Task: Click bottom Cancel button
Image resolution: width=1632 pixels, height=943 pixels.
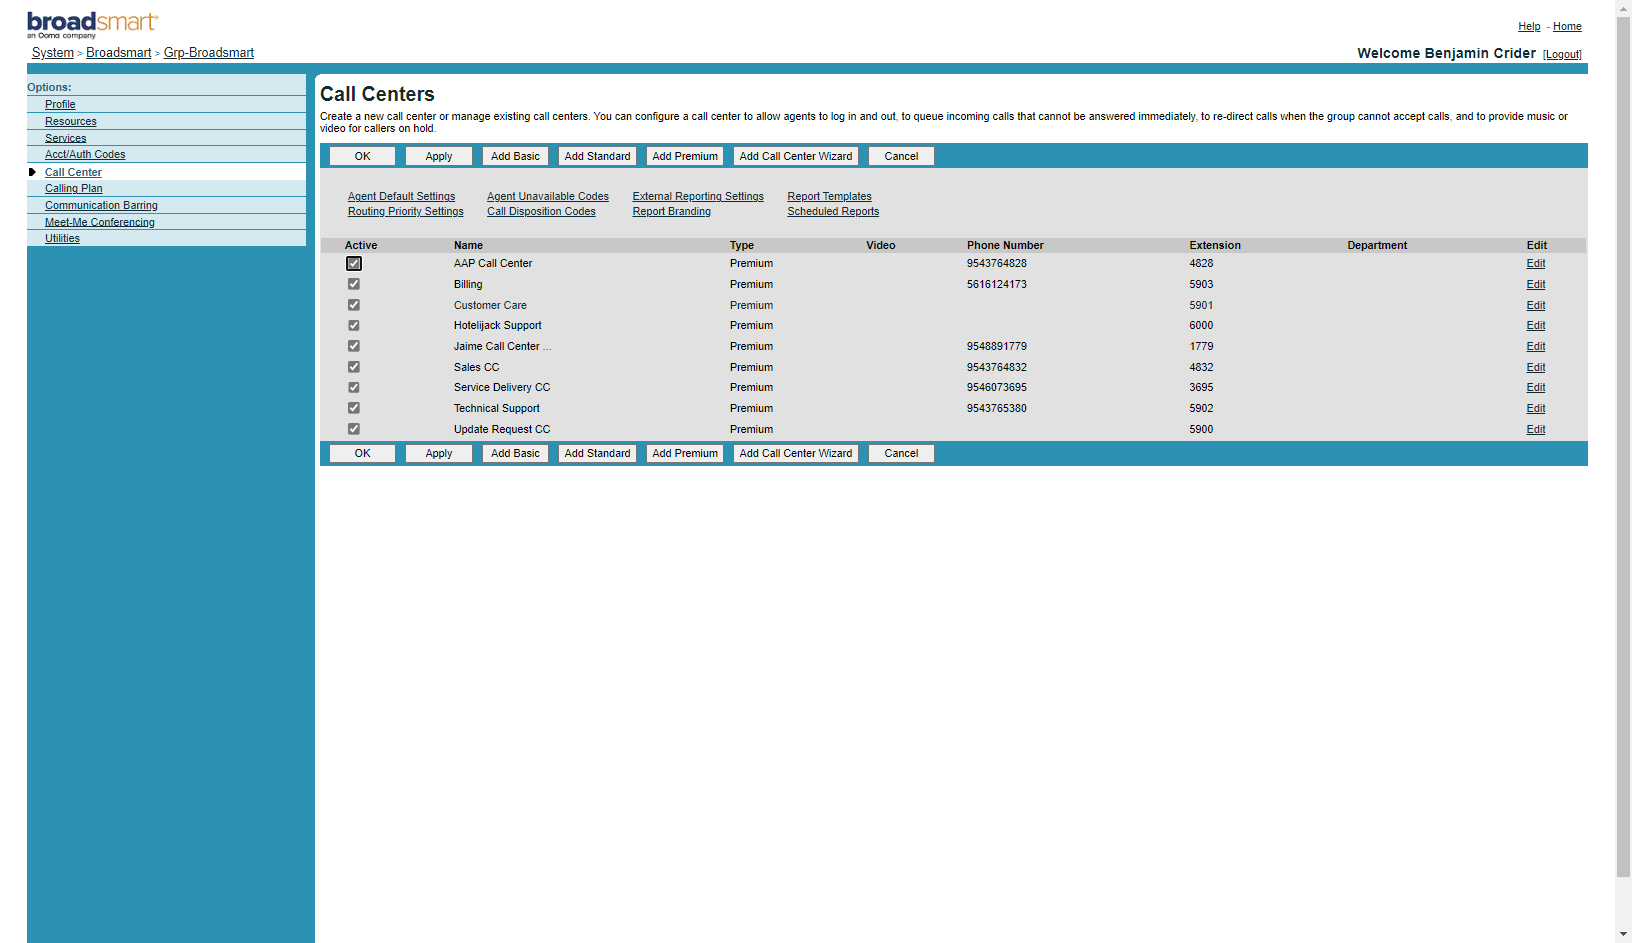Action: point(901,453)
